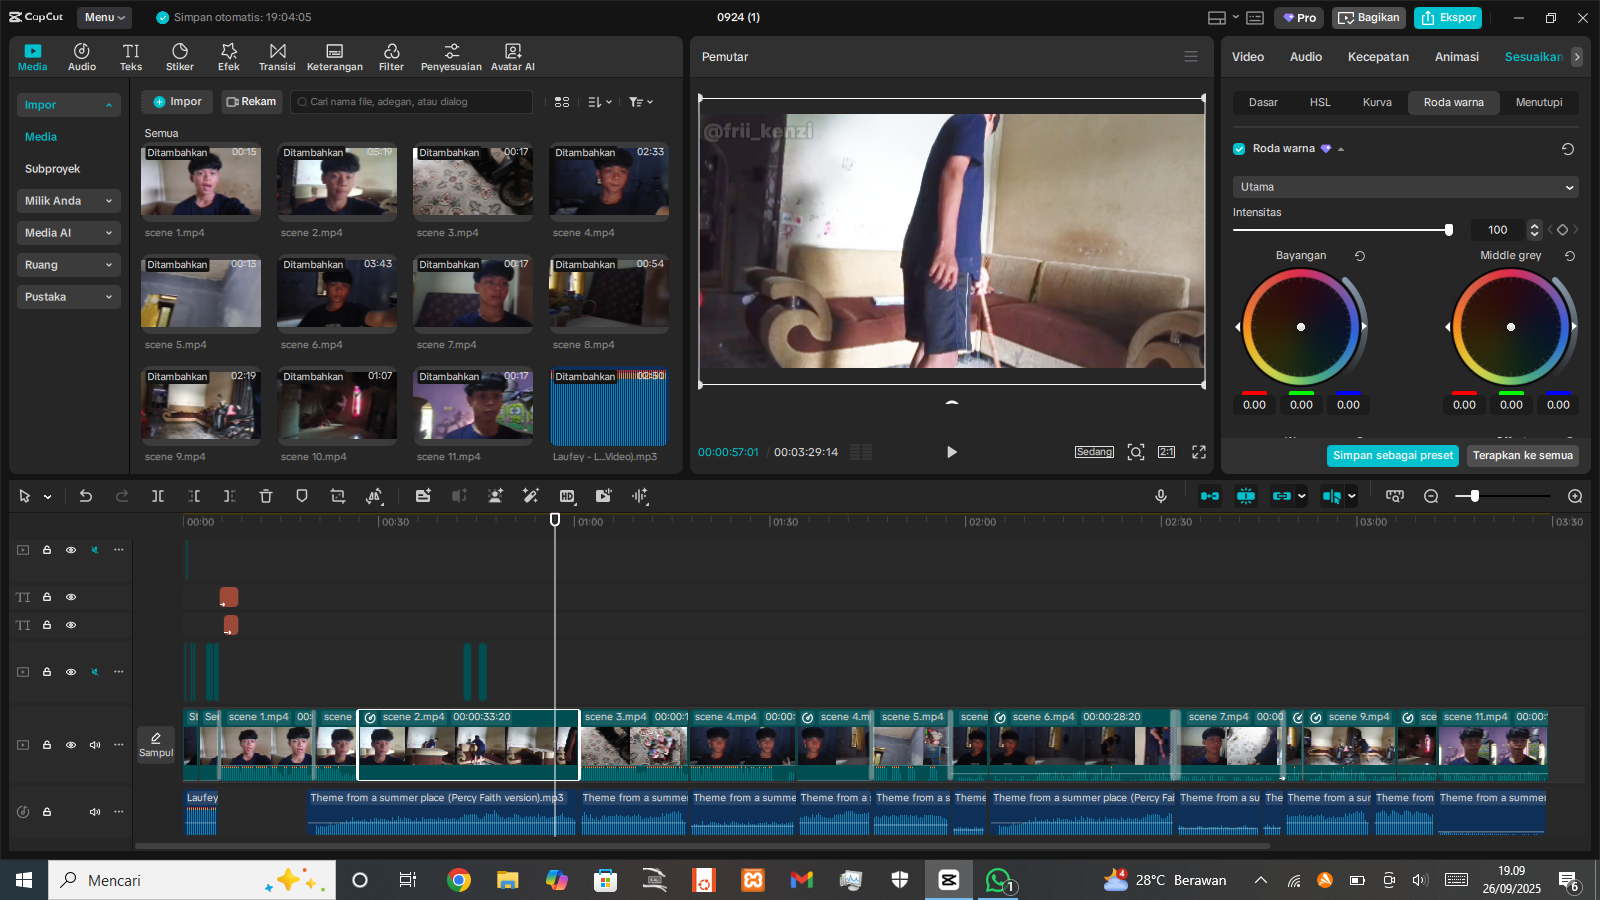Open the Menu dropdown
Image resolution: width=1600 pixels, height=900 pixels.
click(105, 17)
